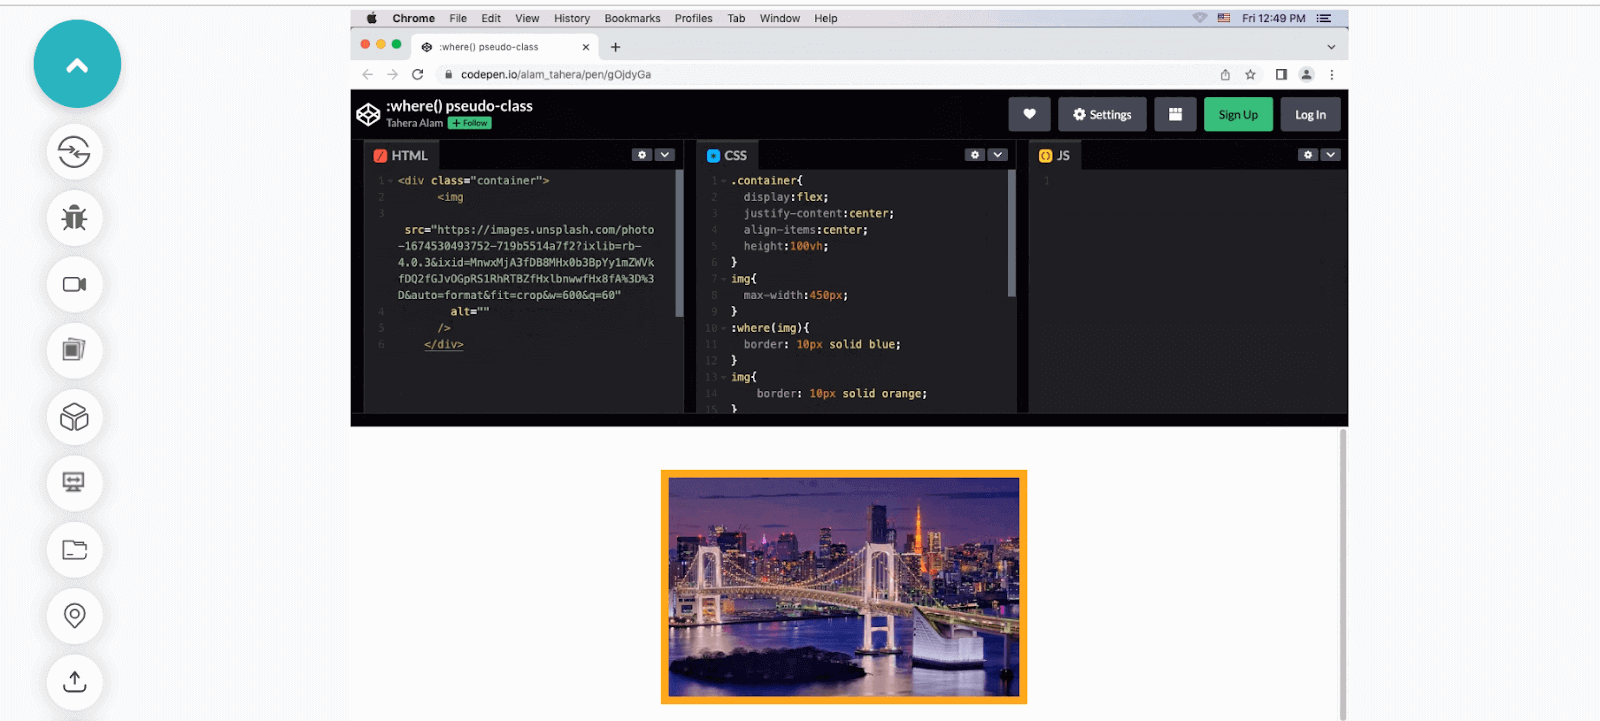Expand JS editor dropdown arrow
The image size is (1600, 721).
pyautogui.click(x=1330, y=155)
